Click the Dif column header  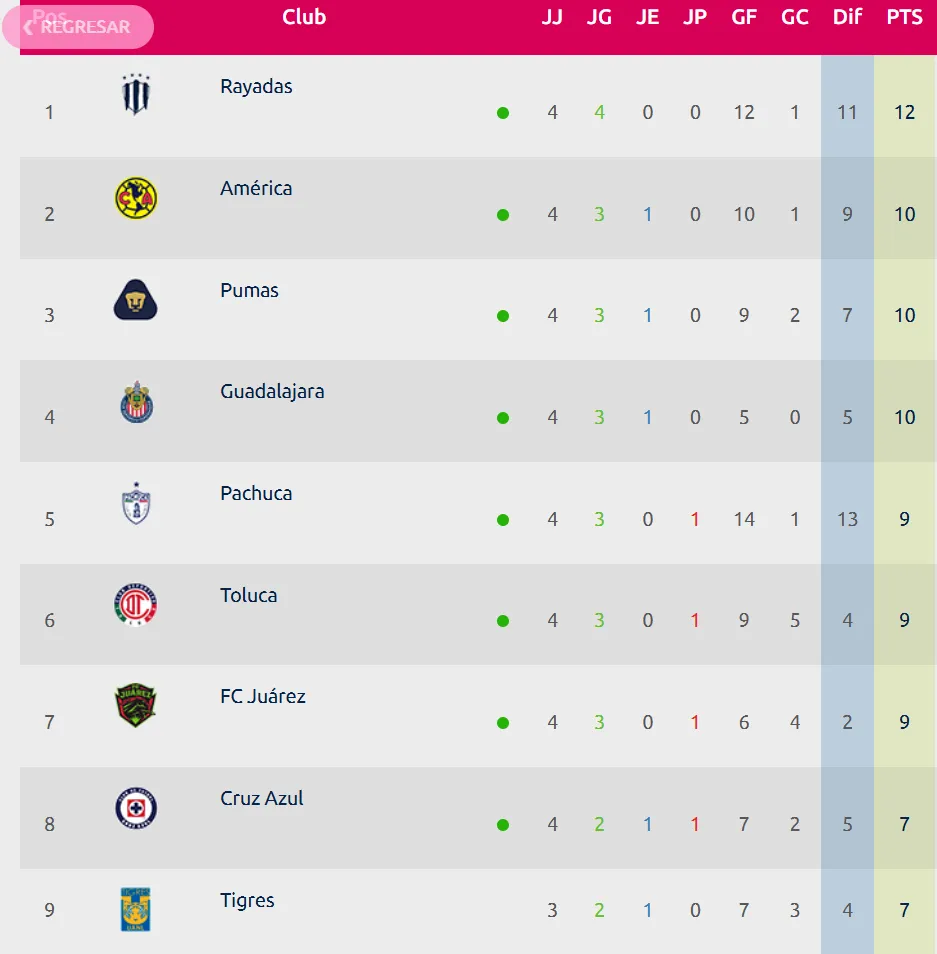(x=847, y=18)
